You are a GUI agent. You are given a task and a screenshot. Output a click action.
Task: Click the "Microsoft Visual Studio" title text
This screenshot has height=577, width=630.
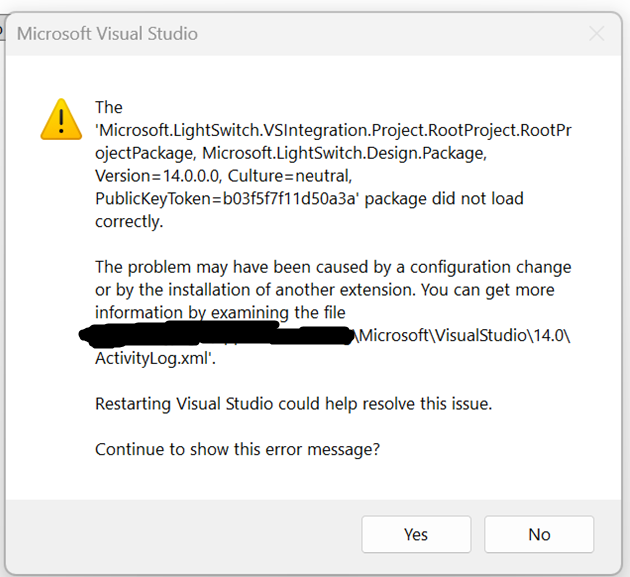pos(108,34)
